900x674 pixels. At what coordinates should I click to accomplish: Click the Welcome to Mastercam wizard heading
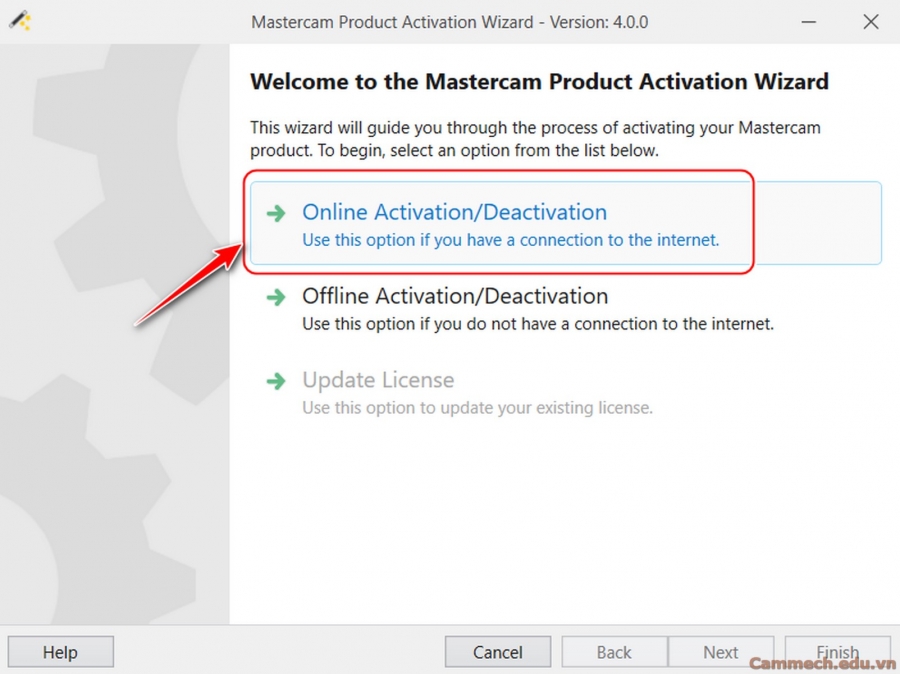tap(539, 81)
